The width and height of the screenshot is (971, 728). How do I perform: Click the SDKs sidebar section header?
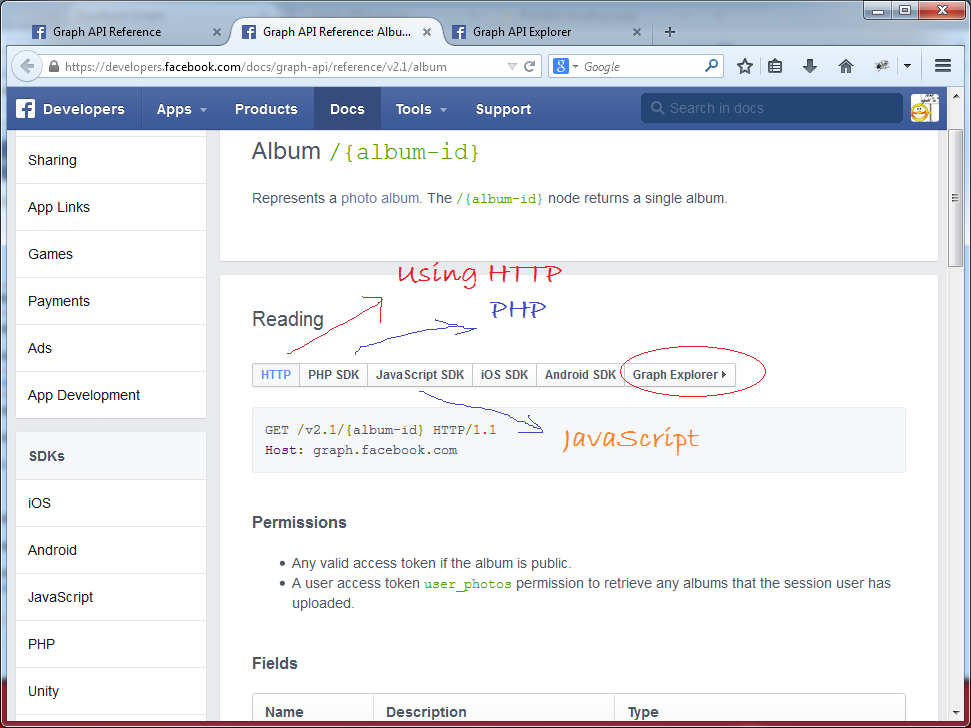[x=111, y=456]
